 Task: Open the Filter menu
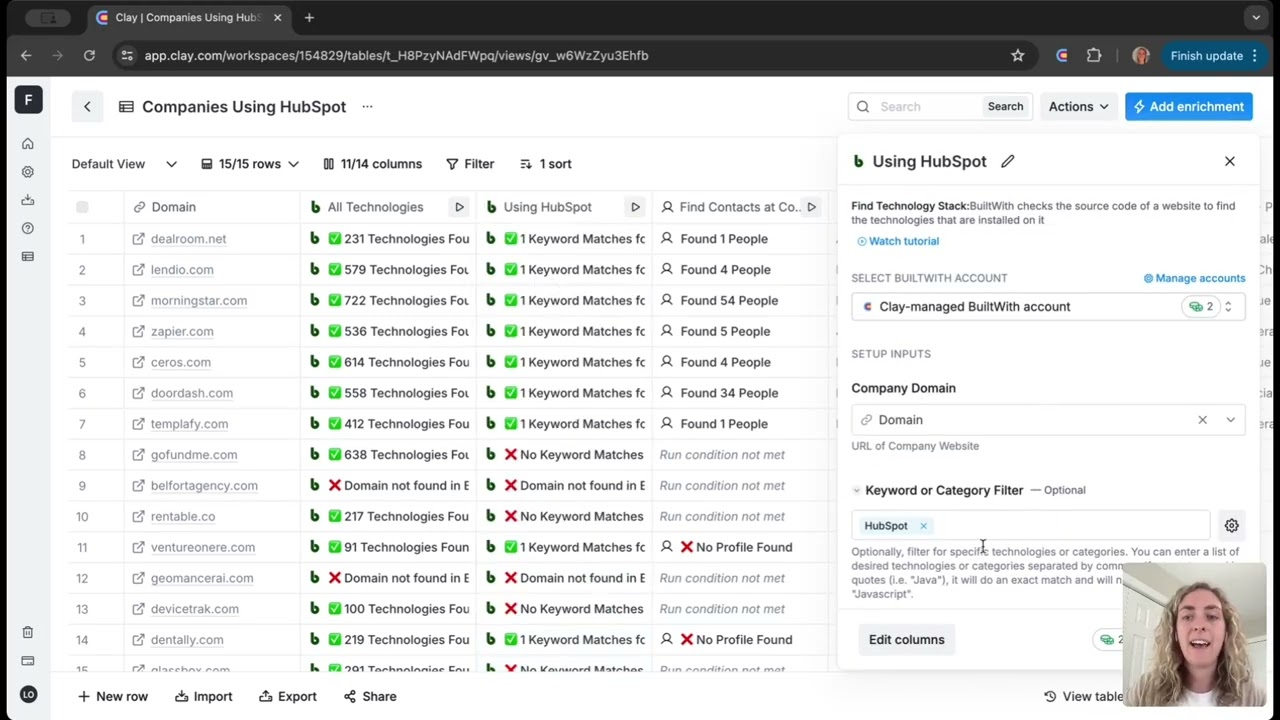470,164
